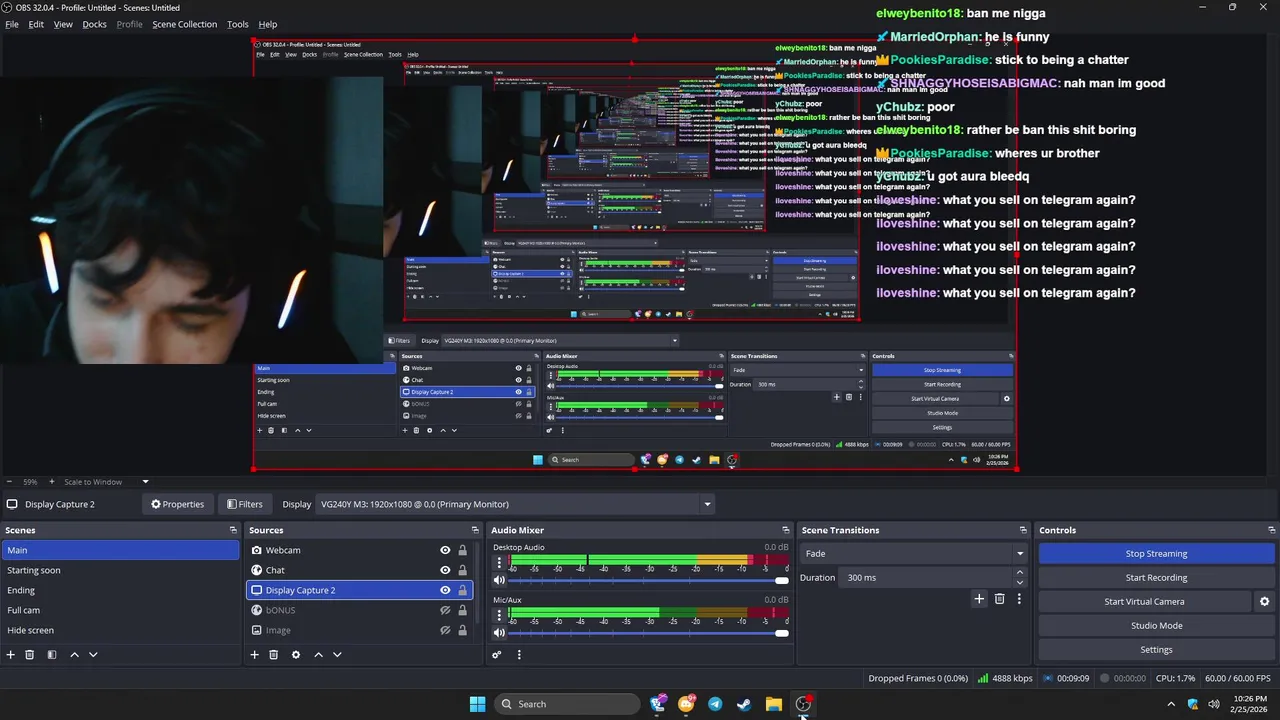Mute the Mic/Aux speaker icon
The width and height of the screenshot is (1280, 720).
point(499,632)
